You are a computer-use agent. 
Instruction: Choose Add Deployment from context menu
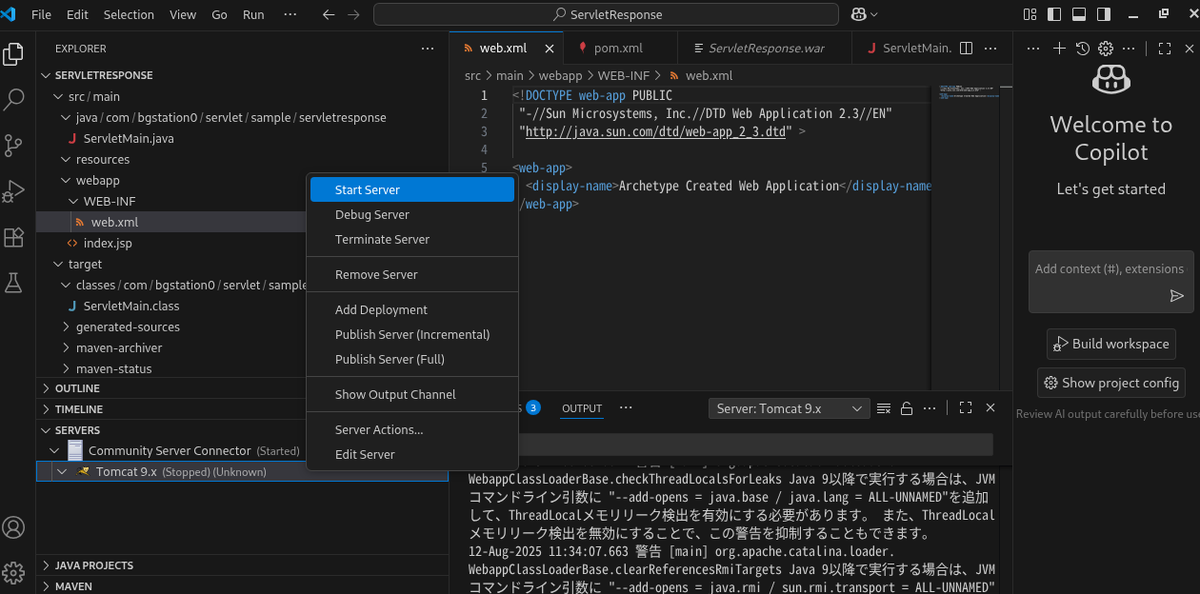[x=412, y=310]
